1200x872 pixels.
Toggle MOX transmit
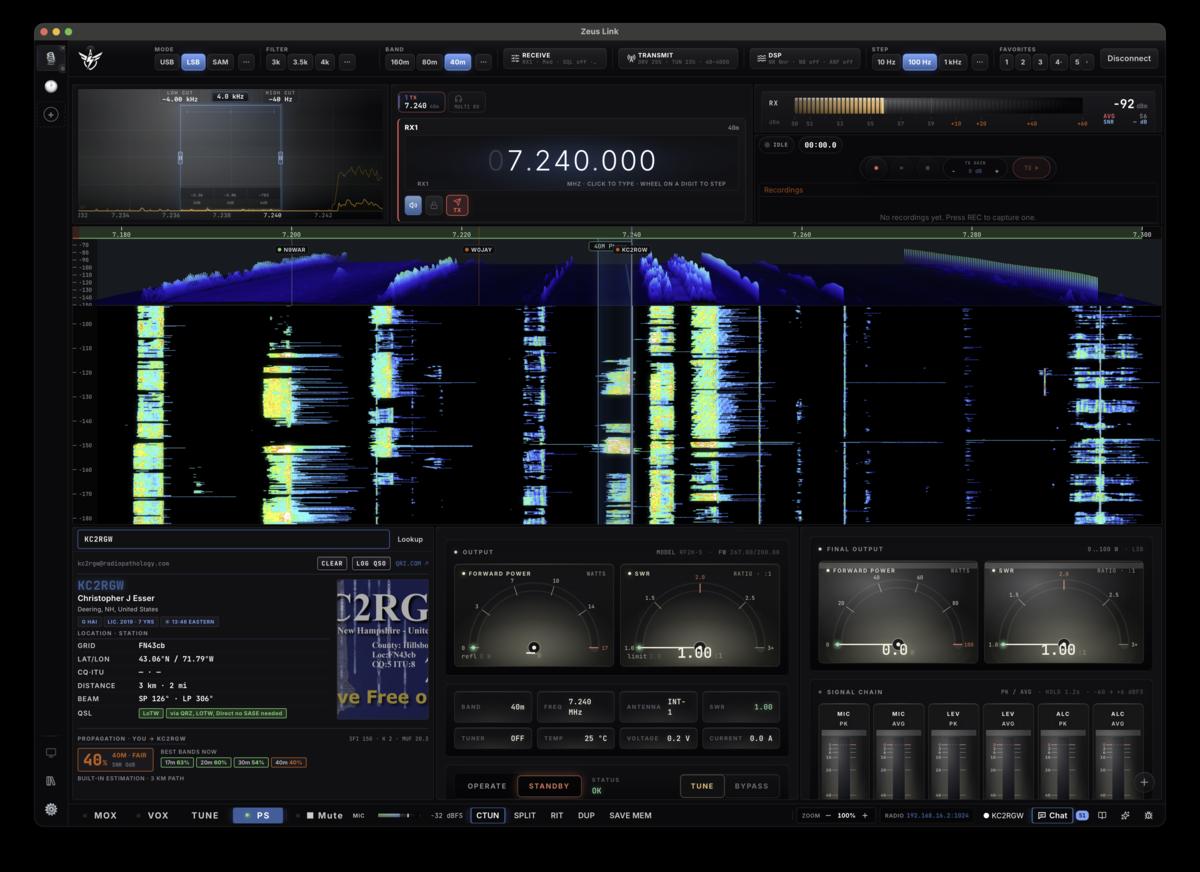pyautogui.click(x=99, y=815)
